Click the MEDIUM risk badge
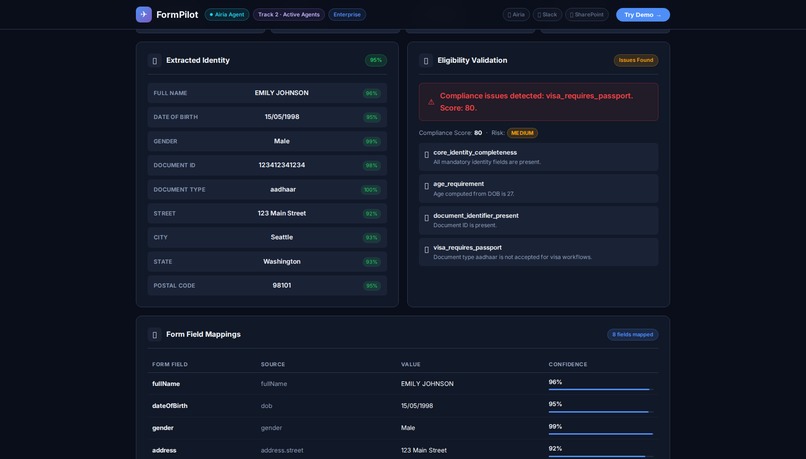The width and height of the screenshot is (806, 459). (522, 133)
